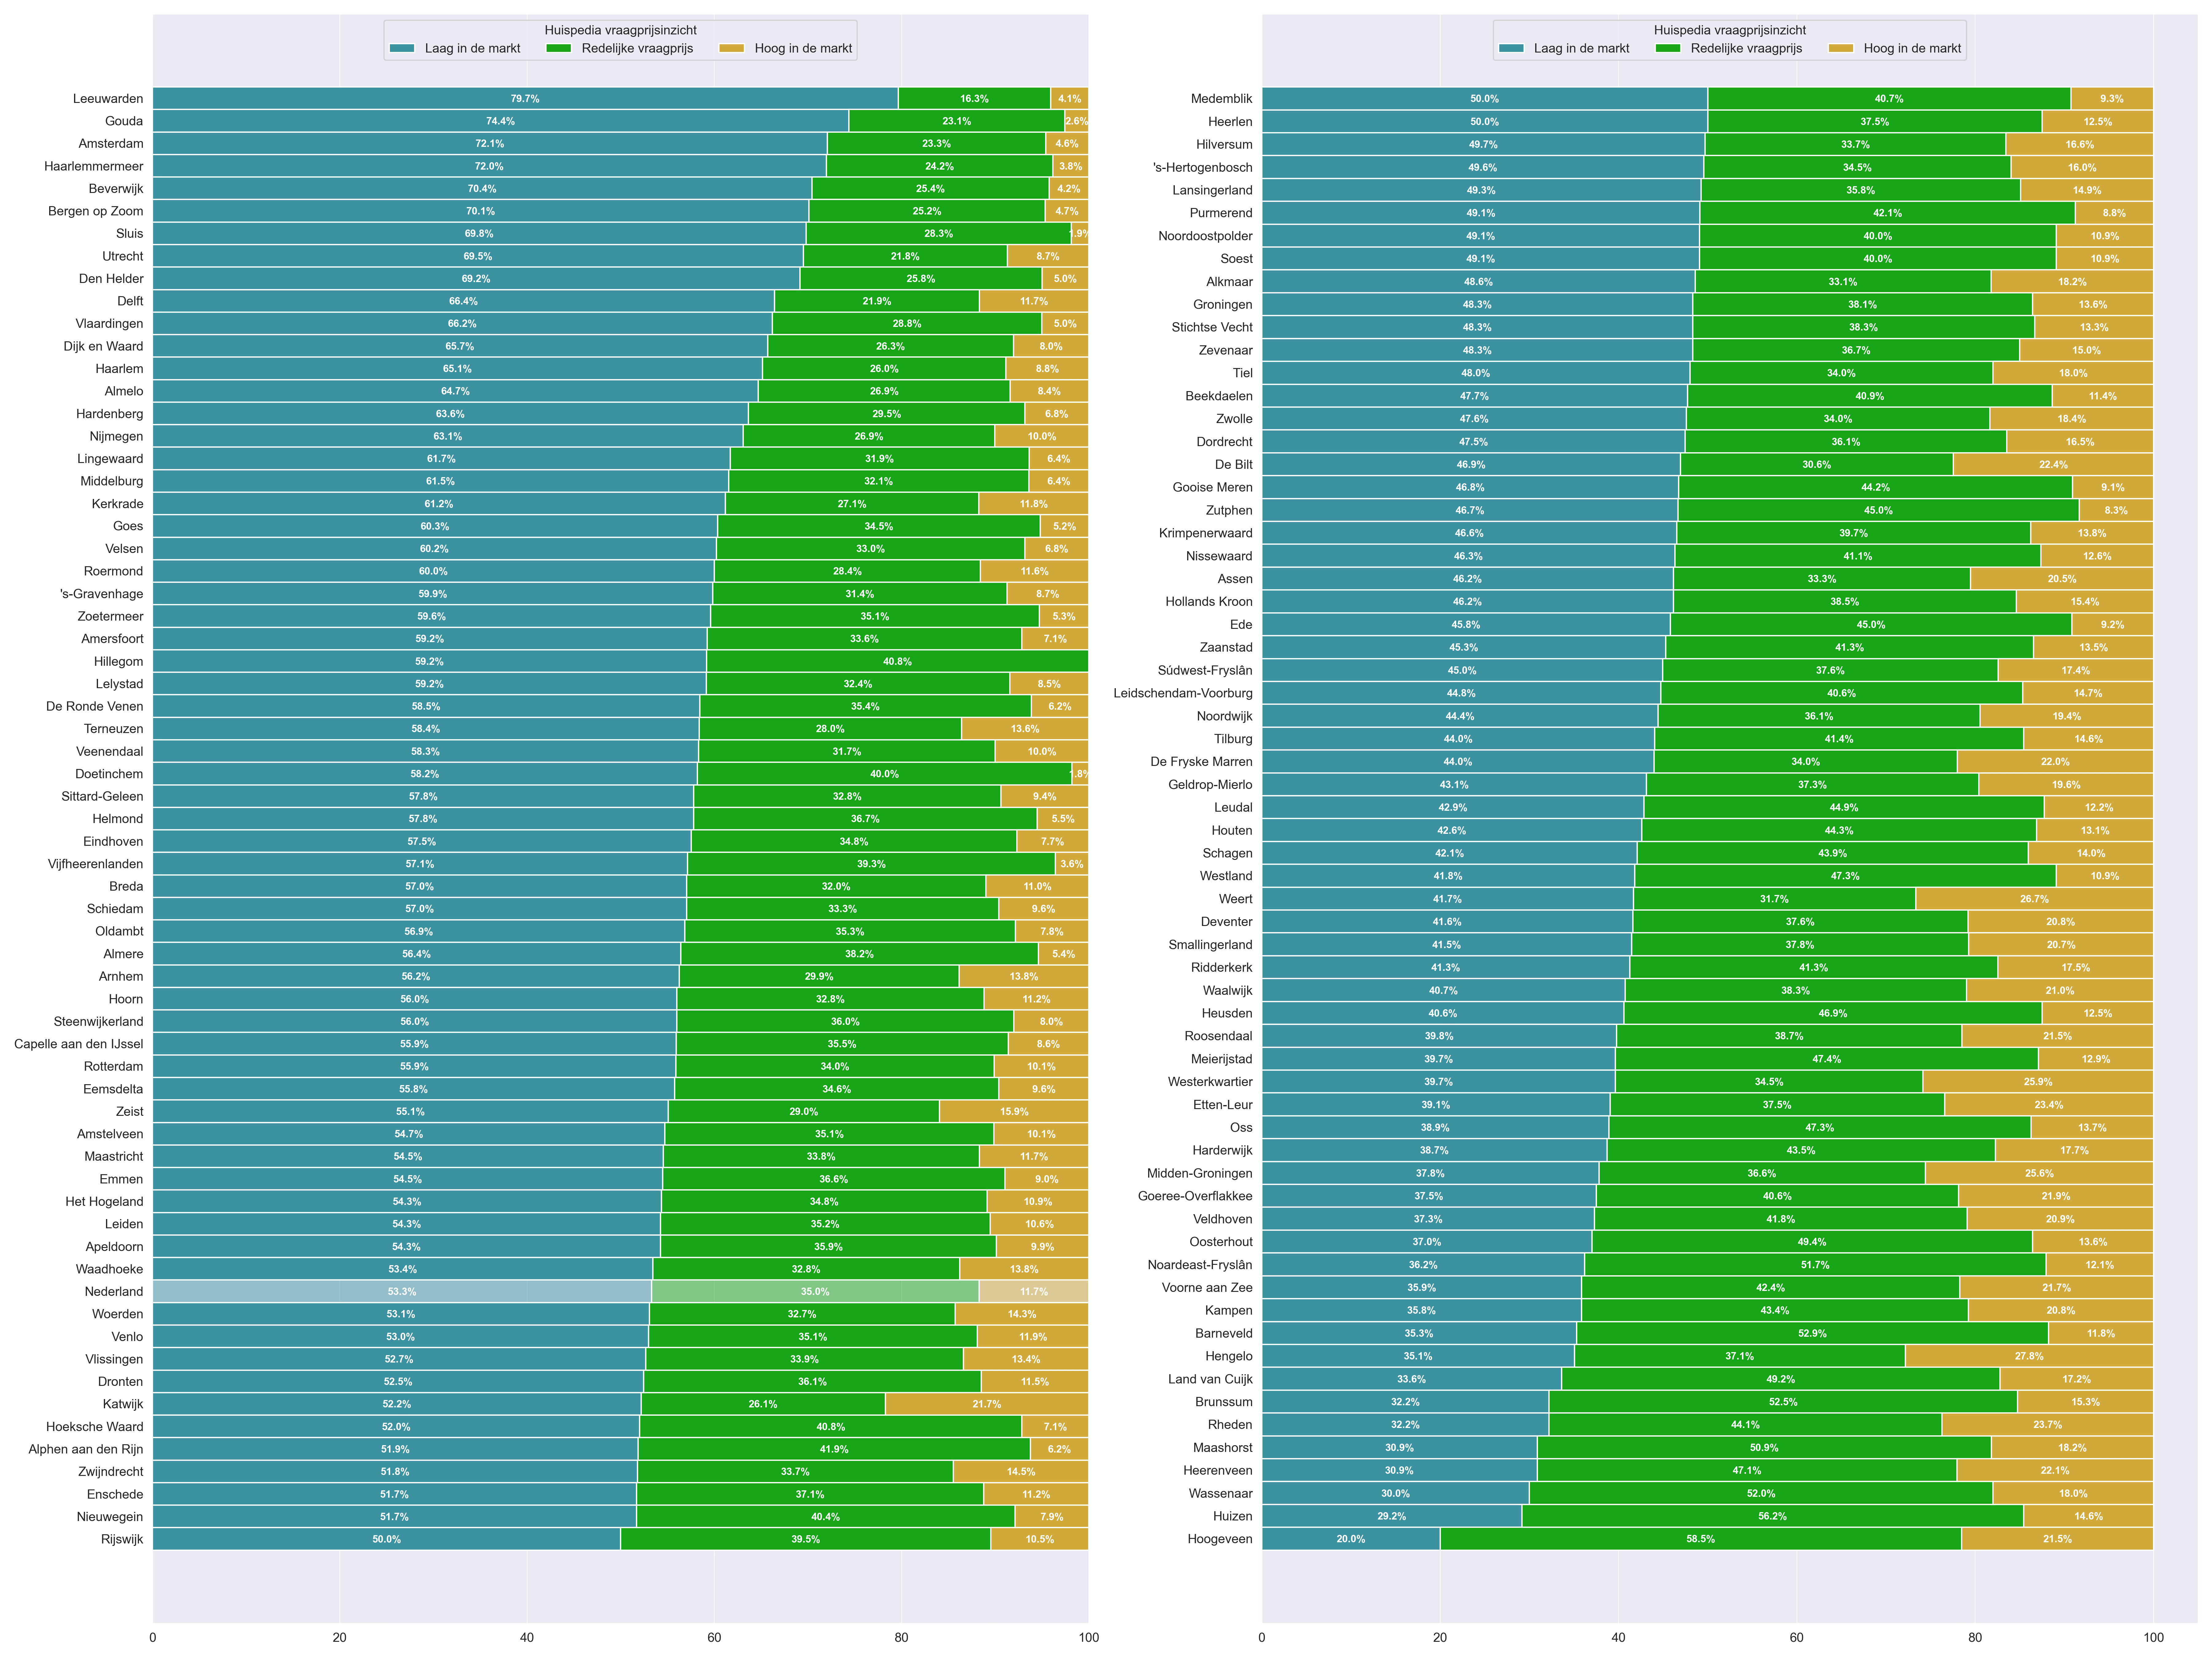Click the Alphen aan den Rijn label
2212x1659 pixels.
pyautogui.click(x=86, y=1449)
